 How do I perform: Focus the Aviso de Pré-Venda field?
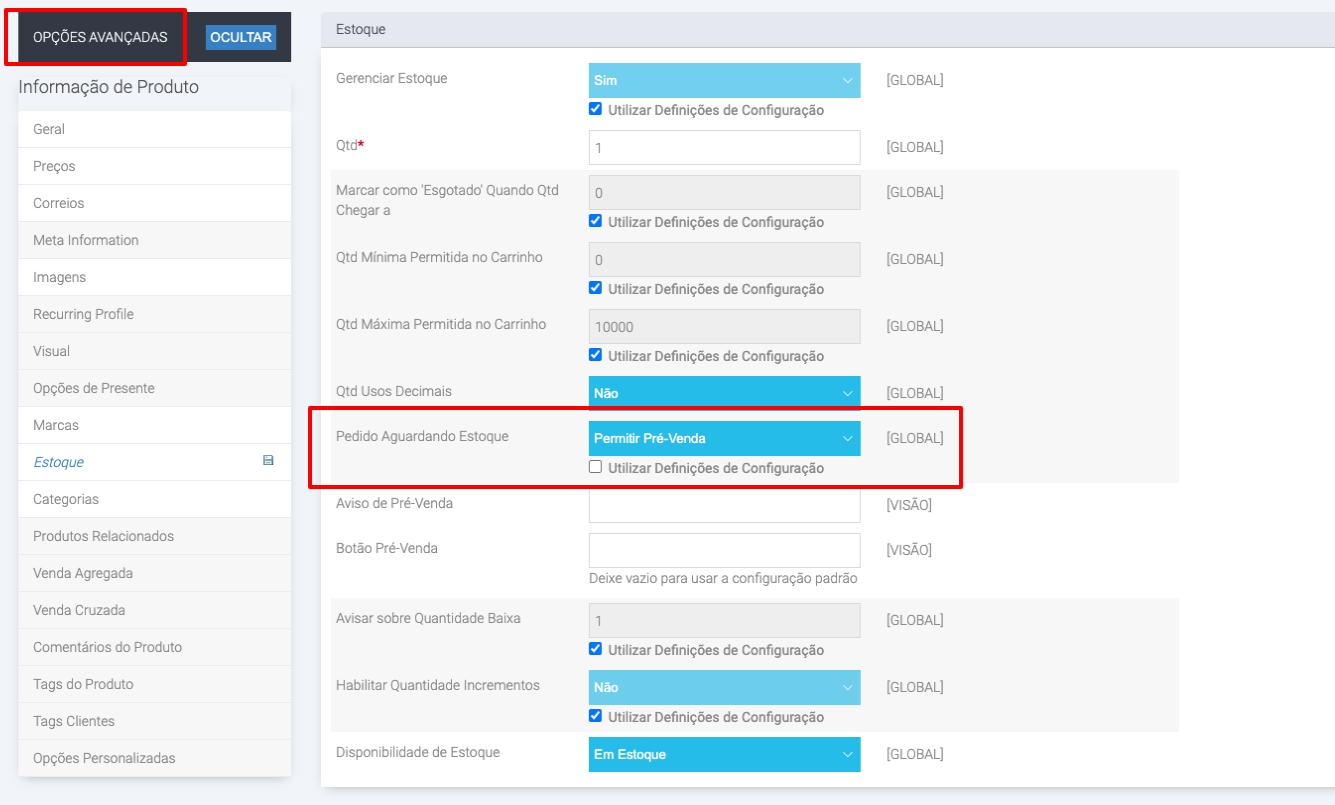tap(724, 505)
